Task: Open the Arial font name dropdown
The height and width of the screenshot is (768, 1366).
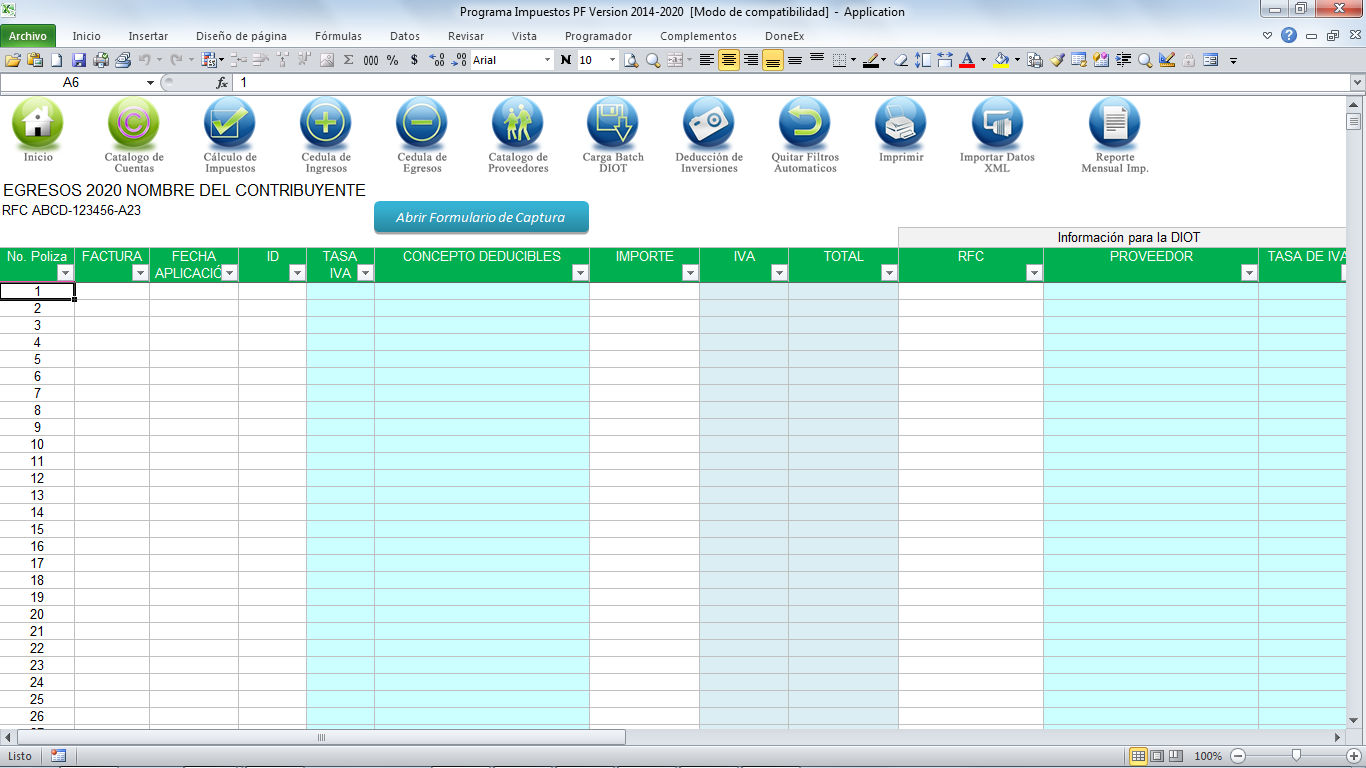Action: click(547, 60)
